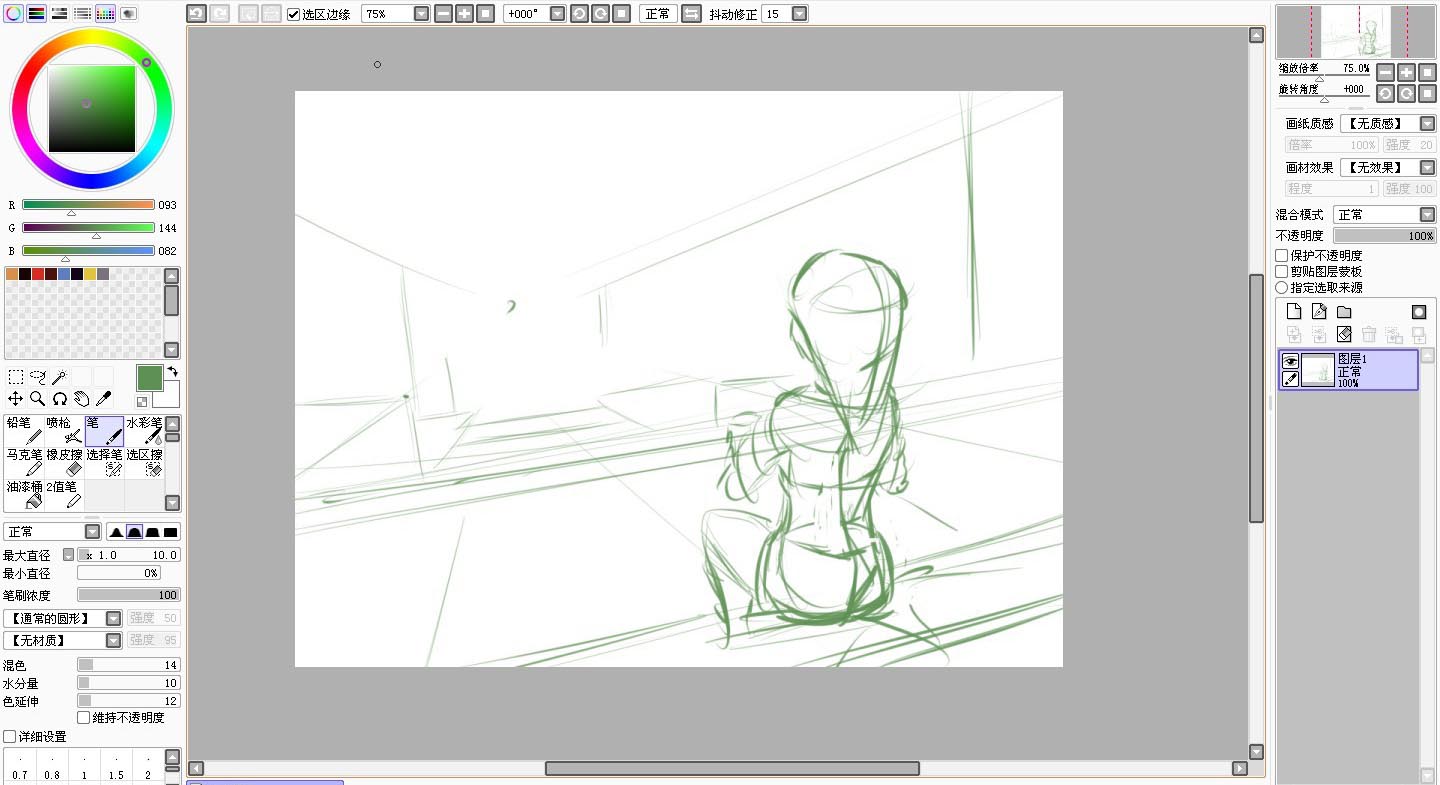Viewport: 1440px width, 785px height.
Task: Select the 水彩笔 watercolor brush tool
Action: point(144,431)
